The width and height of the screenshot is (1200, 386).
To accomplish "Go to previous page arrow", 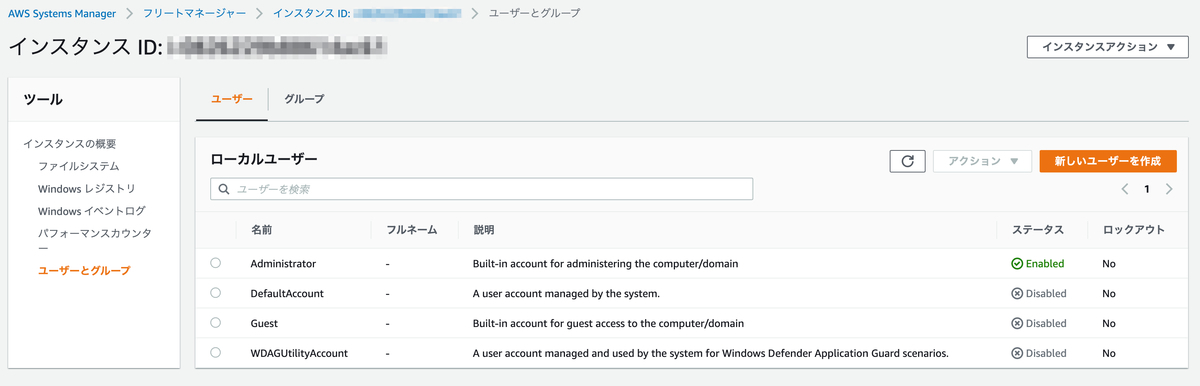I will click(1125, 189).
